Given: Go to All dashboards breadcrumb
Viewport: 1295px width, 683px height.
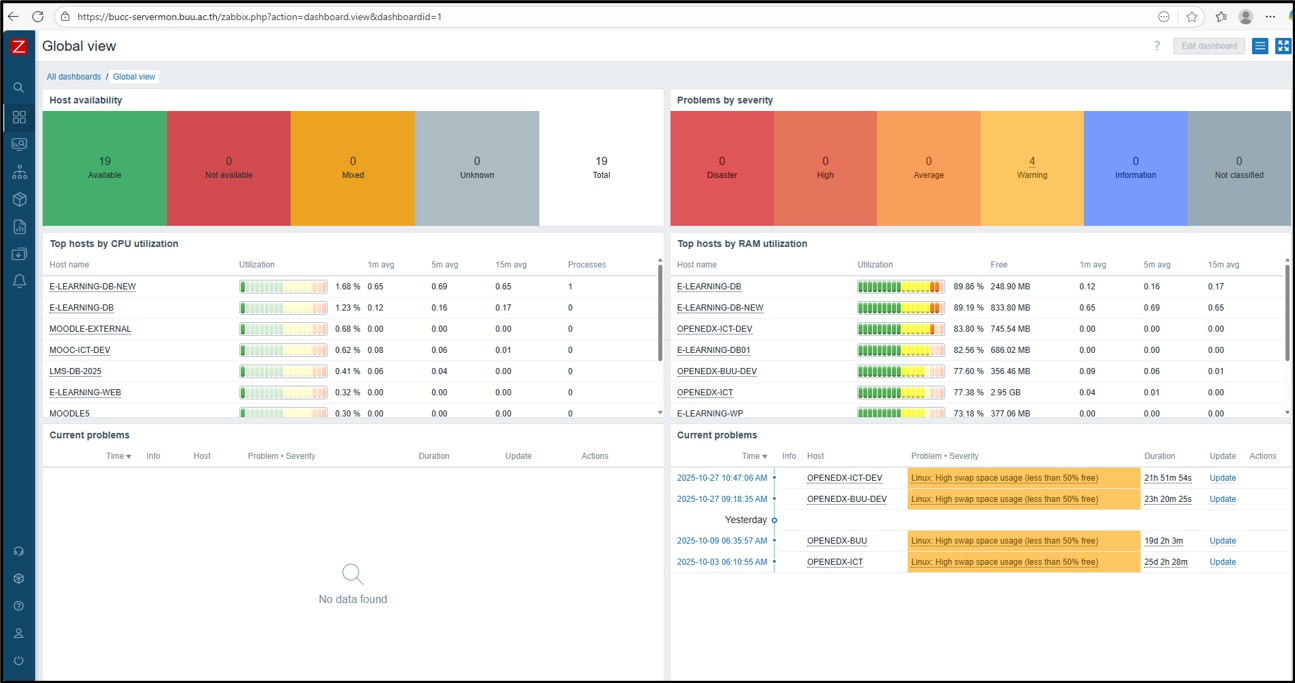Looking at the screenshot, I should click(x=74, y=77).
